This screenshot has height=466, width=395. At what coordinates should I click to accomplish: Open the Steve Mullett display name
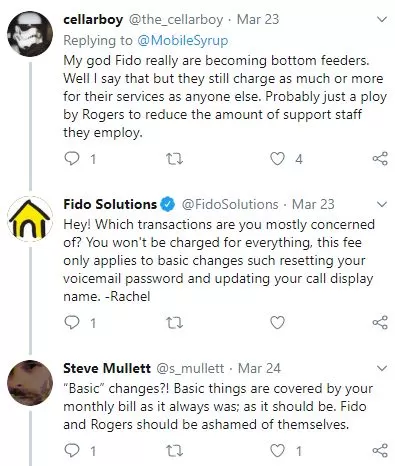[x=107, y=368]
